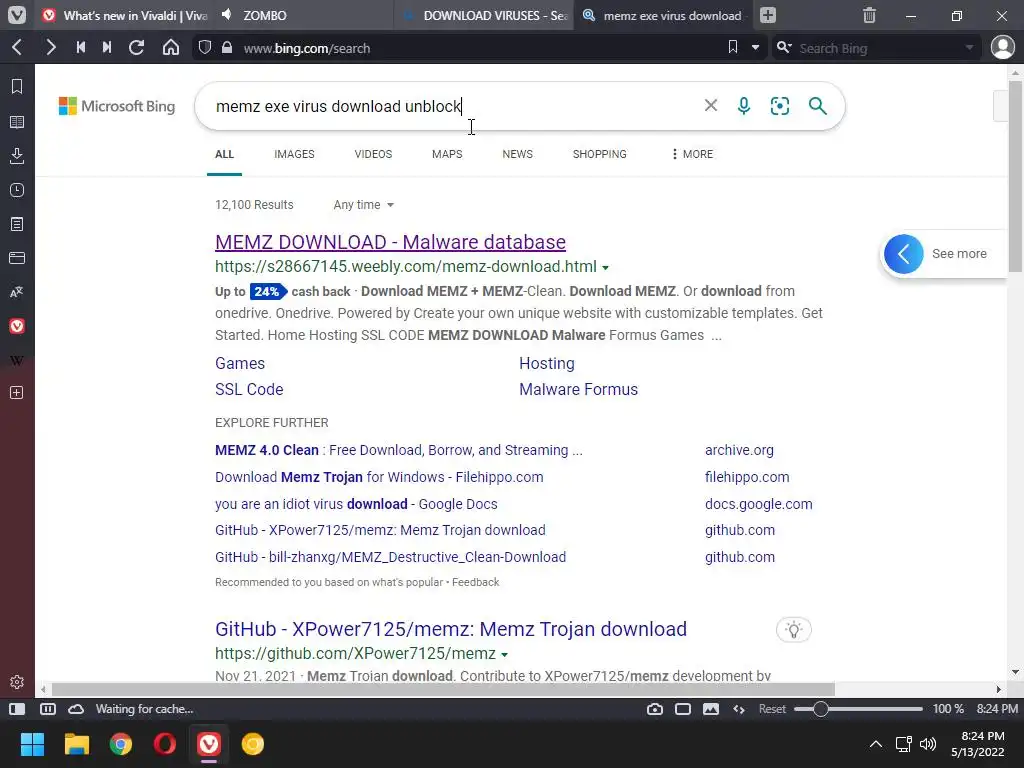1024x768 pixels.
Task: Open MEMZ DOWNLOAD Malware database result
Action: [x=390, y=242]
